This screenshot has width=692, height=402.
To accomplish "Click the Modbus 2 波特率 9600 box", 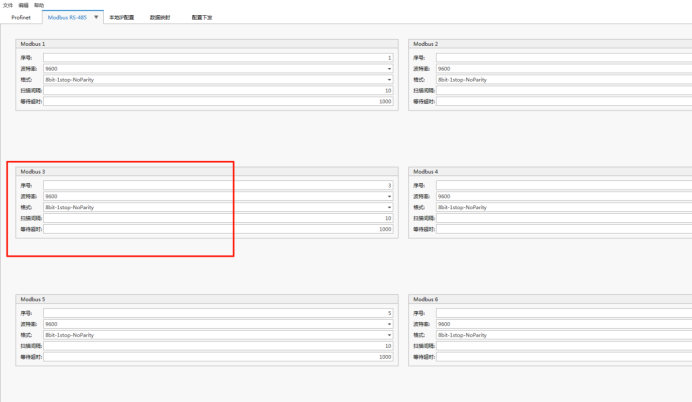I will 564,69.
